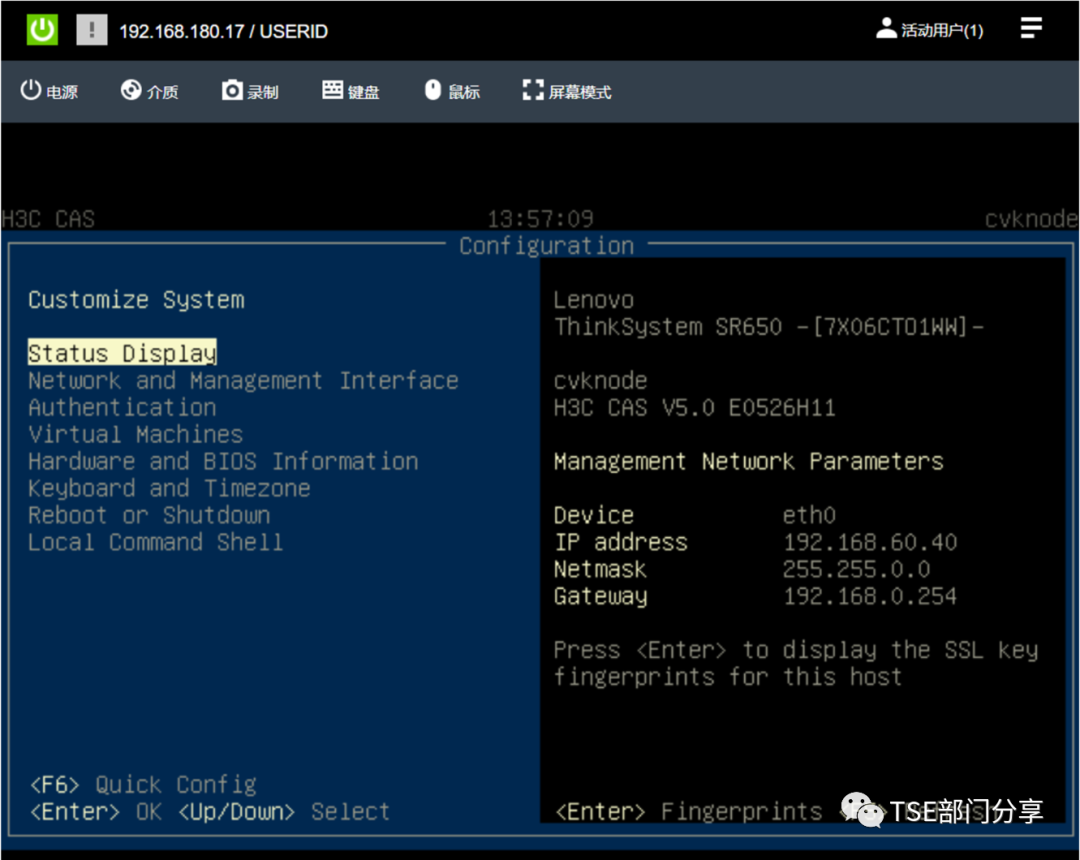The height and width of the screenshot is (860, 1080).
Task: Open the 屏幕模式 screen mode menu
Action: 567,91
